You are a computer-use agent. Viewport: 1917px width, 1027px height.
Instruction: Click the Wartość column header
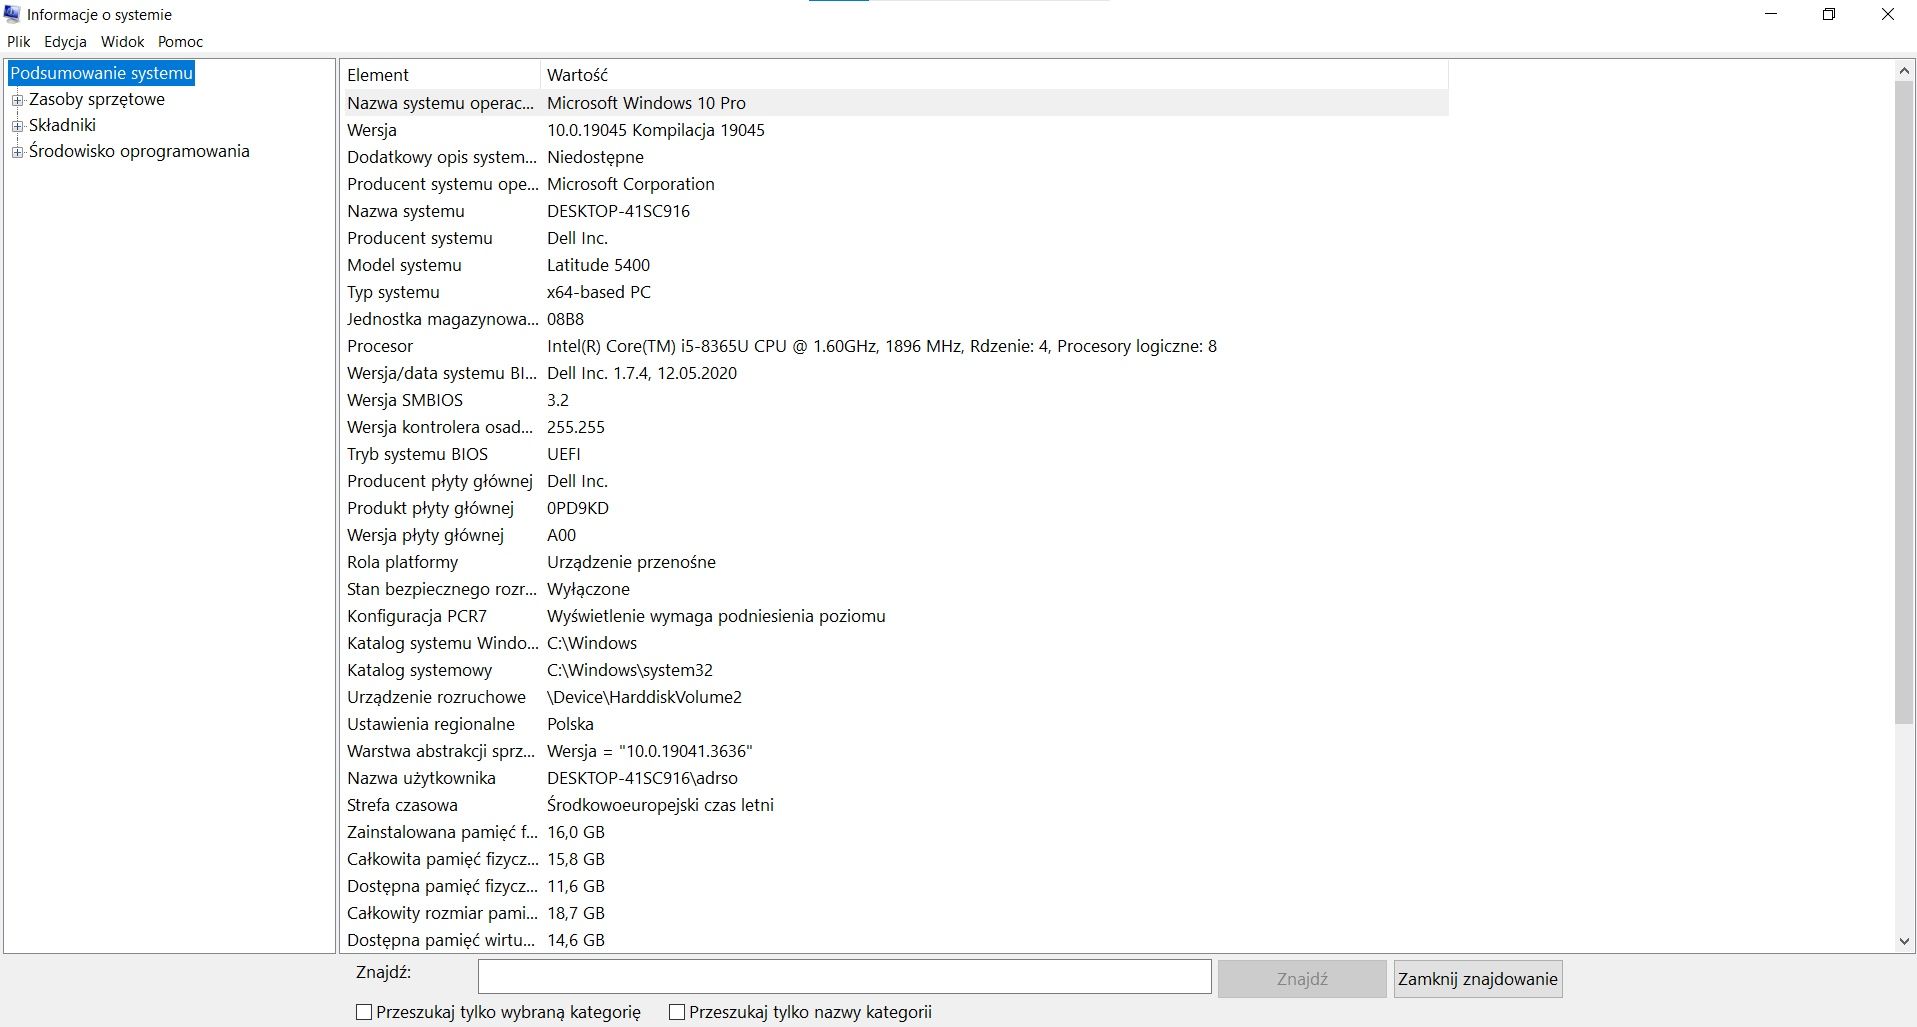[994, 75]
